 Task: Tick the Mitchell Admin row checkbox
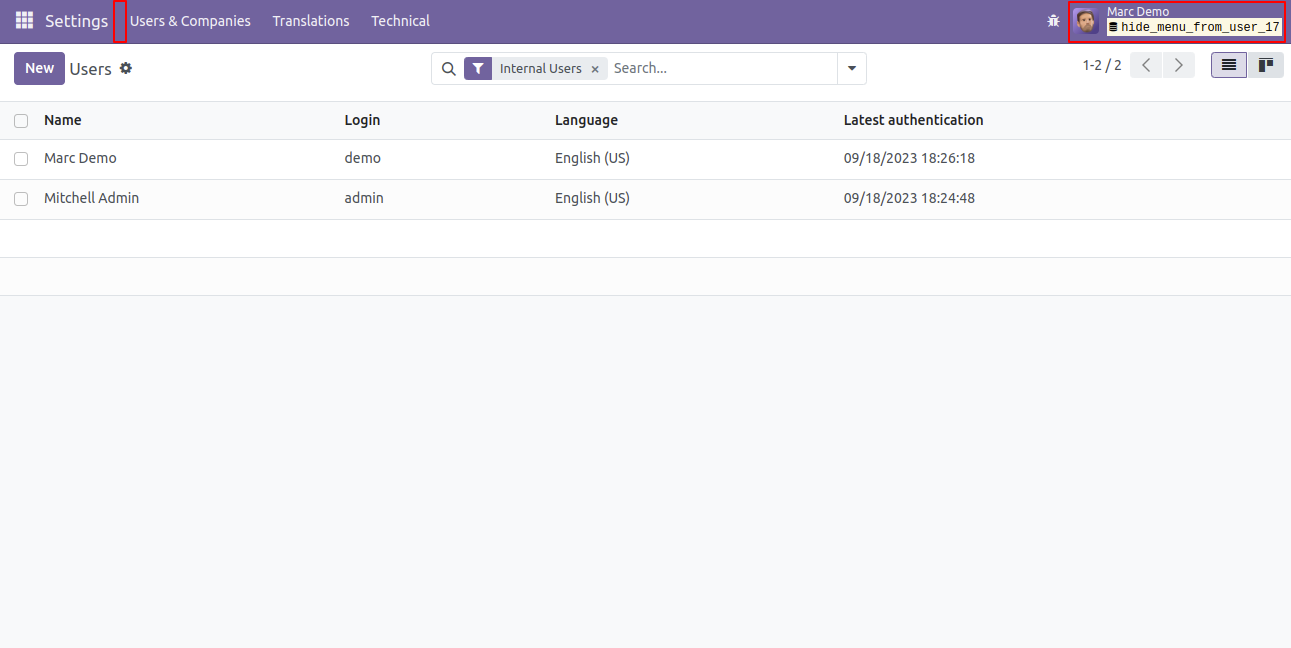(21, 199)
